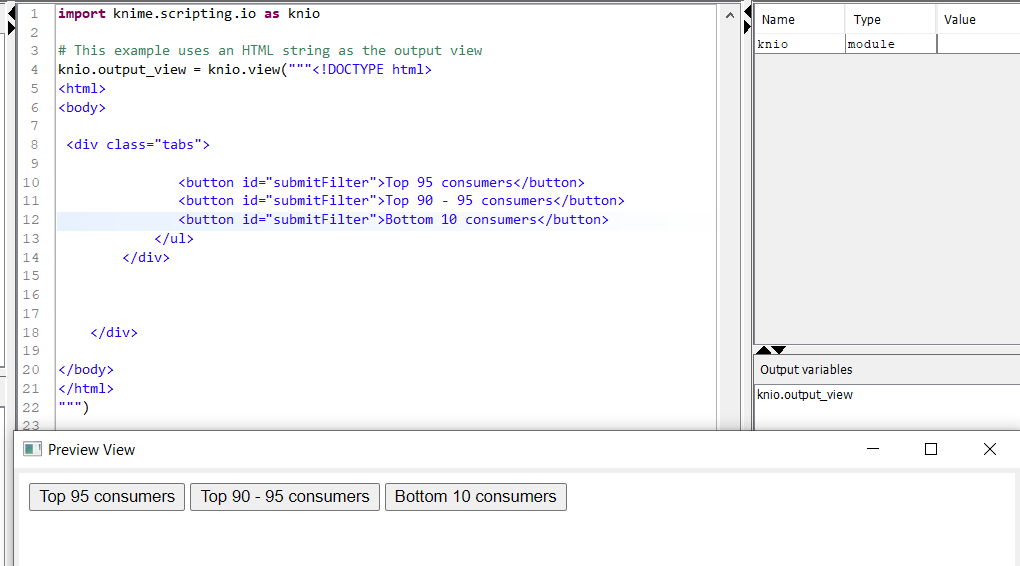This screenshot has height=566, width=1020.
Task: Click the "Output variables" panel label
Action: [x=806, y=370]
